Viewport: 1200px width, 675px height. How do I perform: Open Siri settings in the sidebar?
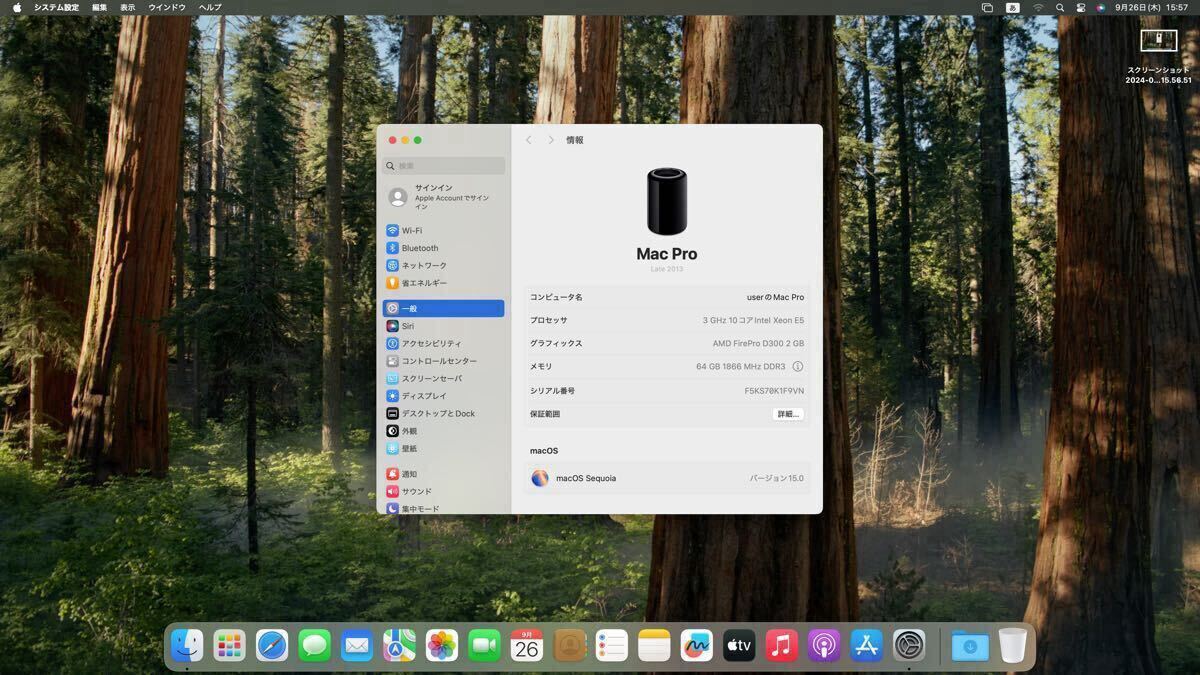point(443,326)
